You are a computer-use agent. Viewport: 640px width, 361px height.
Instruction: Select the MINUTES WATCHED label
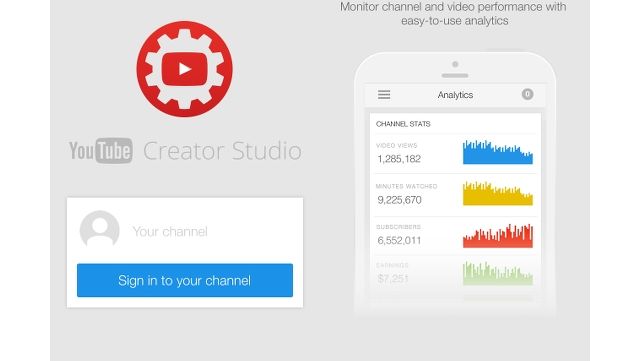pyautogui.click(x=406, y=186)
